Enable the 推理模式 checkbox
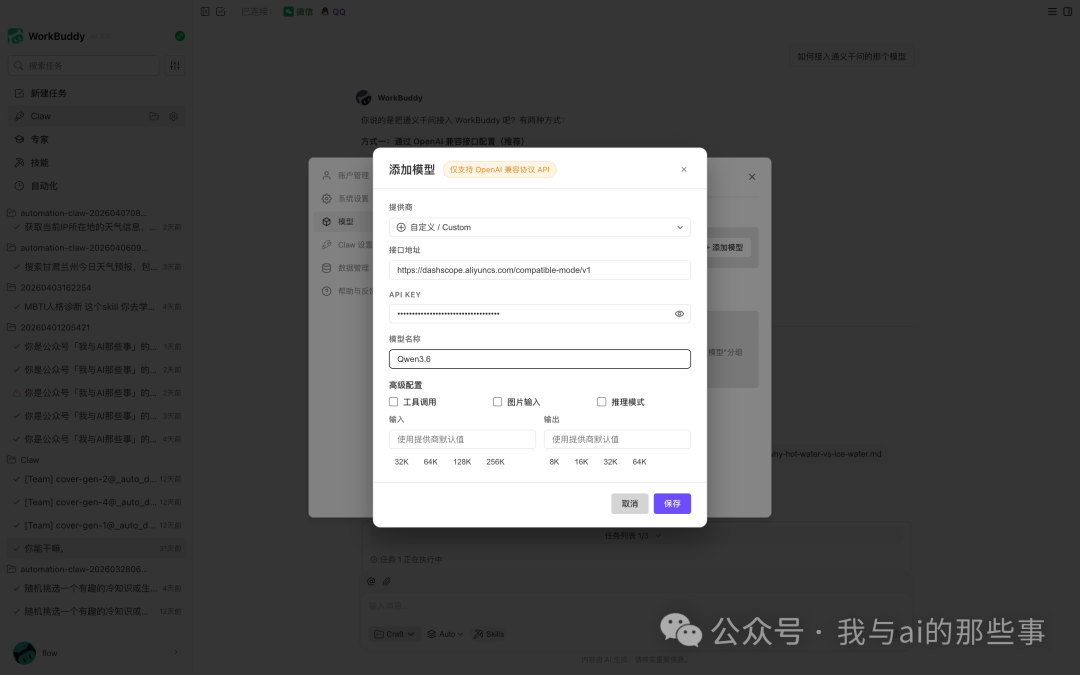The height and width of the screenshot is (675, 1080). pyautogui.click(x=601, y=402)
